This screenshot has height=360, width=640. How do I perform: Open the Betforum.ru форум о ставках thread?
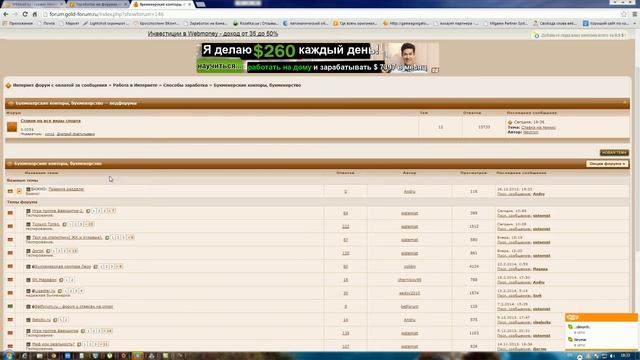(x=73, y=307)
